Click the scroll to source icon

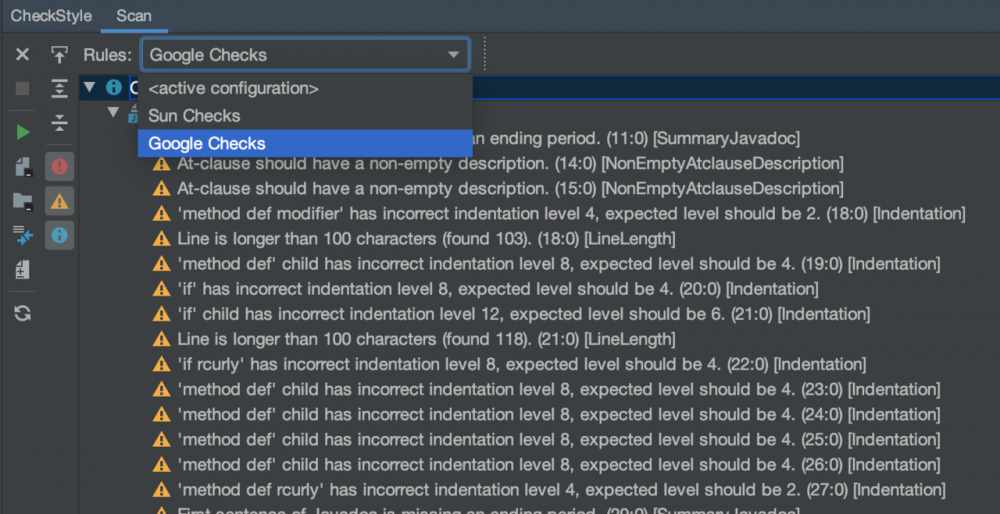pos(59,55)
